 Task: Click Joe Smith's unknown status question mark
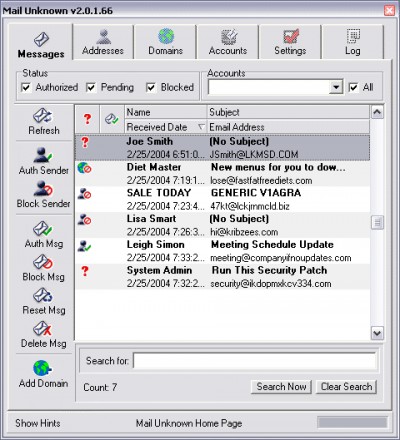click(x=85, y=142)
